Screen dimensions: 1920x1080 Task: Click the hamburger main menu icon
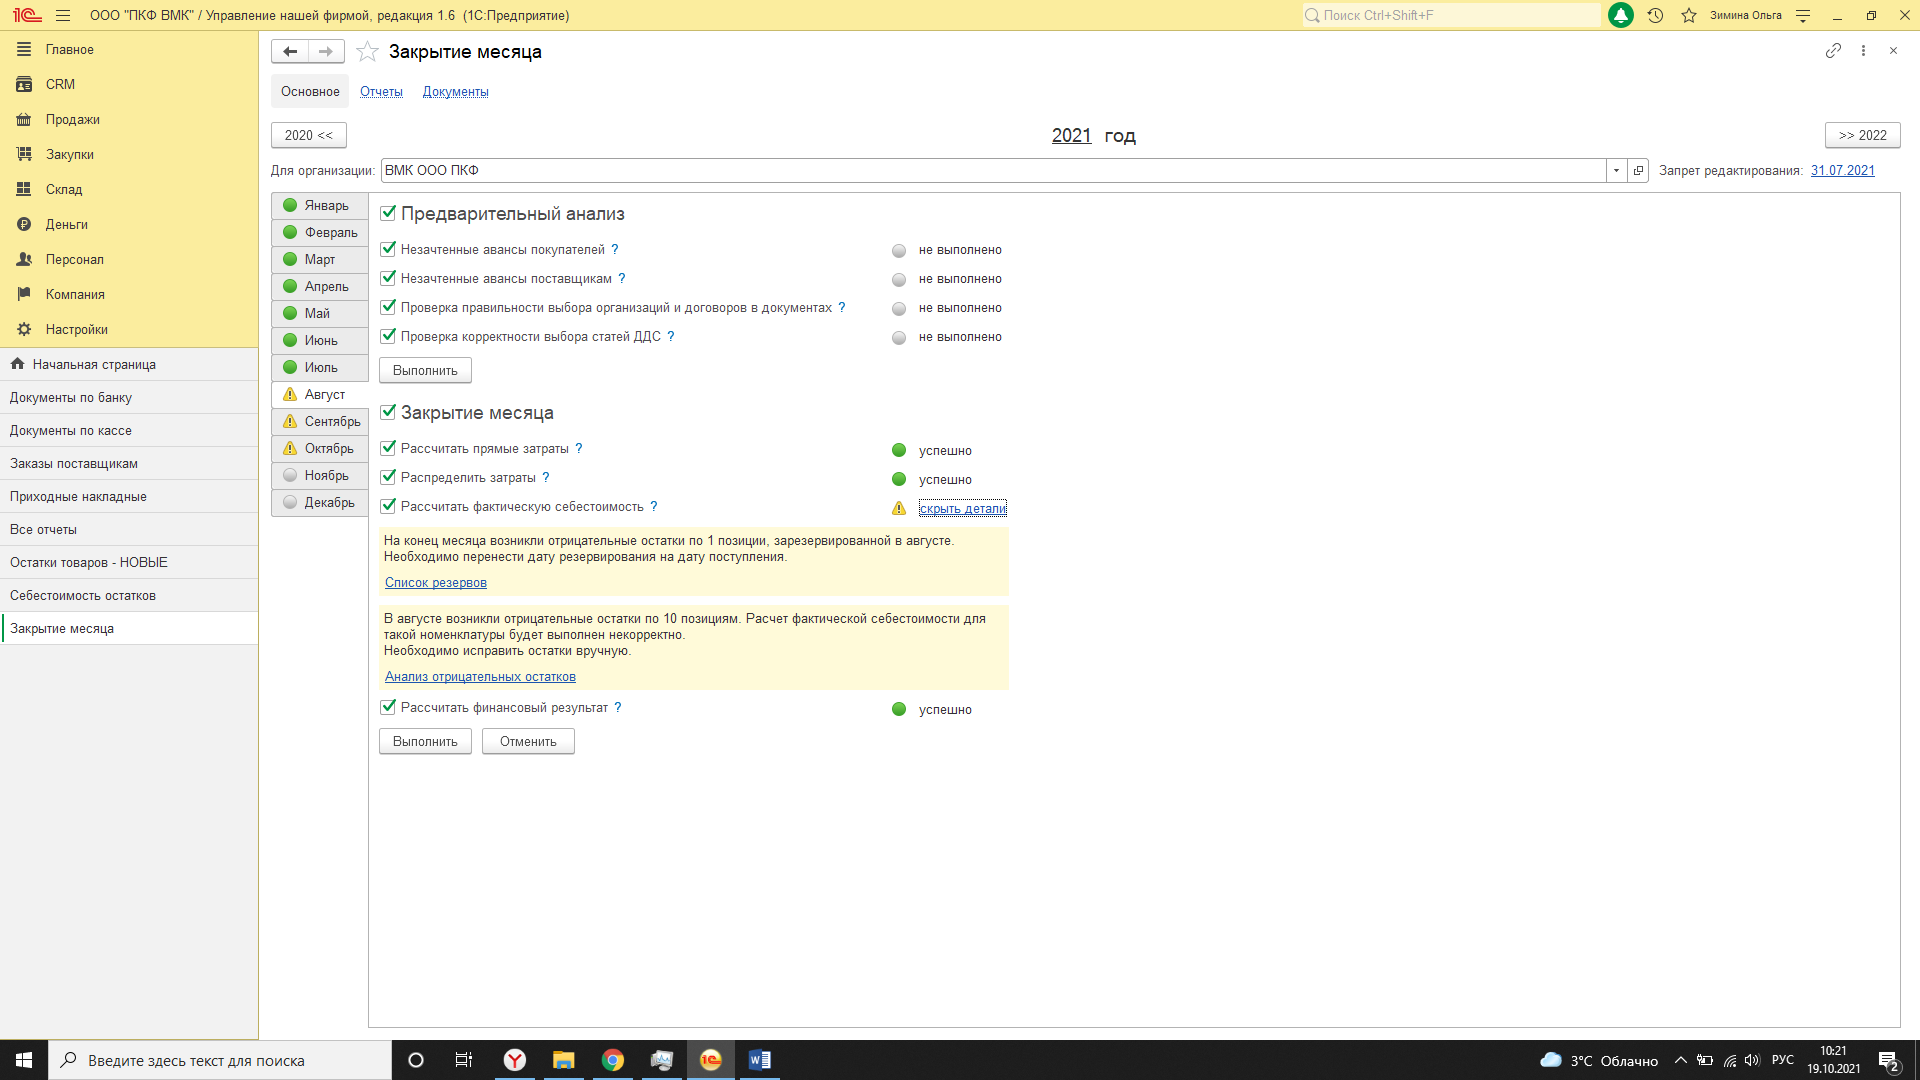click(63, 15)
